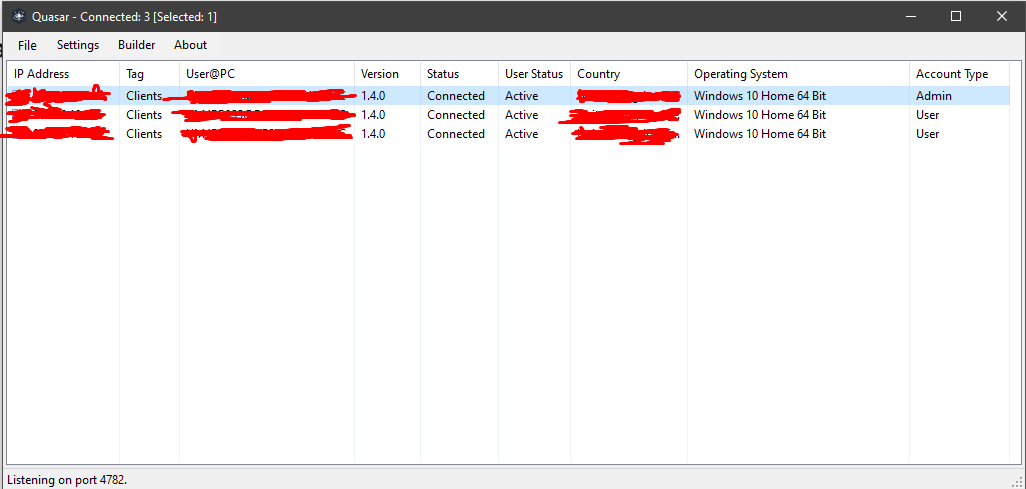Screen dimensions: 1026x489
Task: Maximize the Quasar window
Action: coord(956,16)
